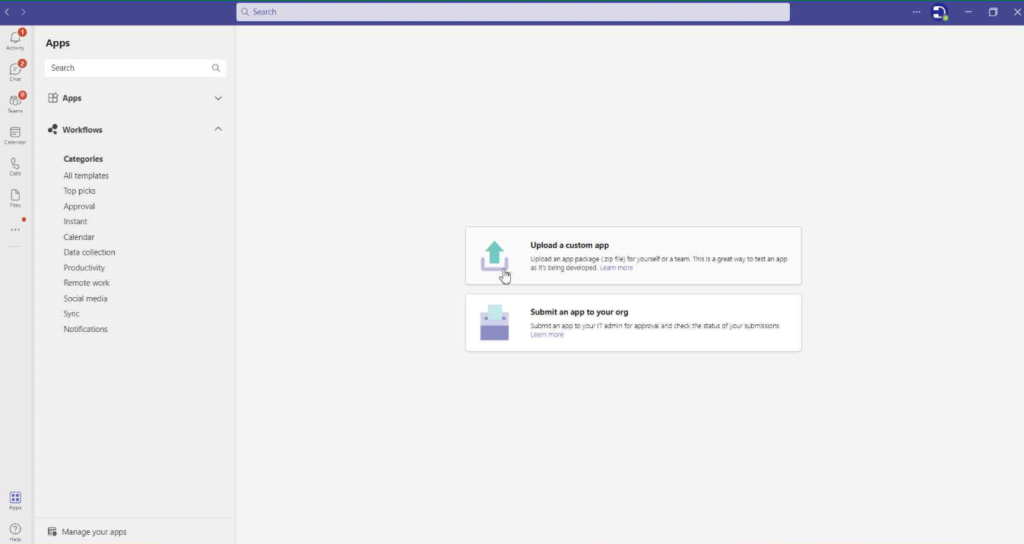Collapse the Workflows section chevron

(x=218, y=129)
